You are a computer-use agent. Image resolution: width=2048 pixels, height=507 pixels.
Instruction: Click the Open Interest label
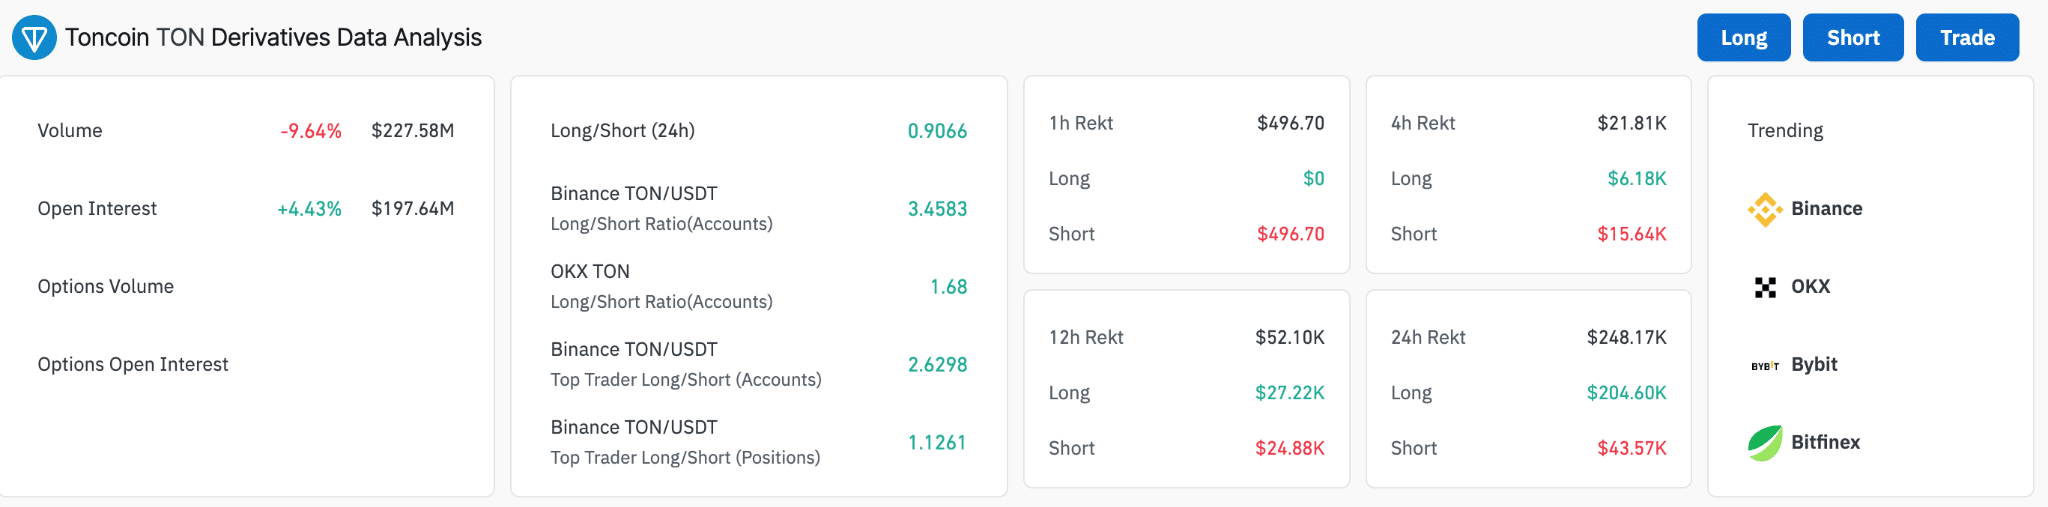click(97, 209)
